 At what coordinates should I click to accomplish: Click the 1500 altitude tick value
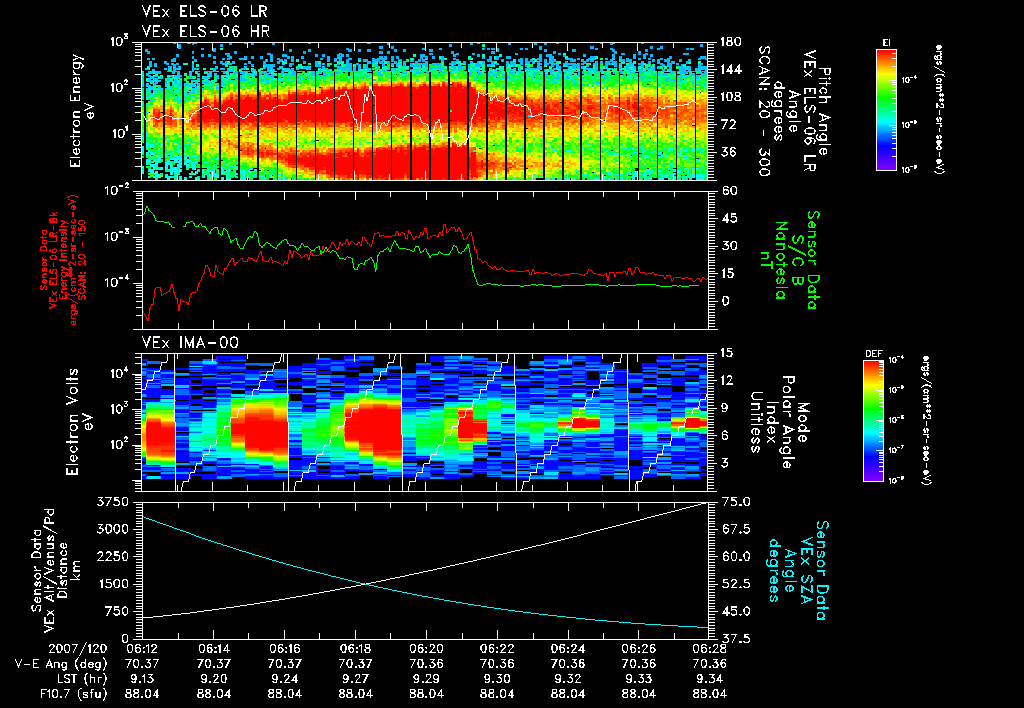point(114,584)
